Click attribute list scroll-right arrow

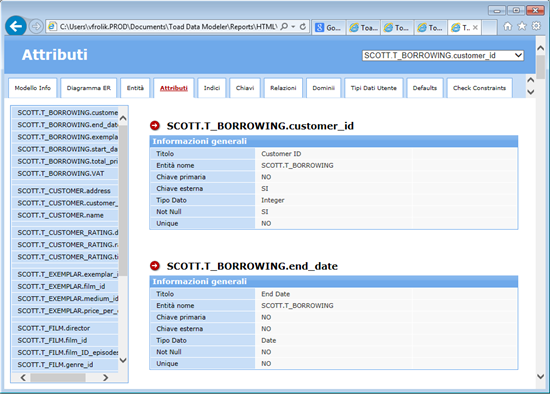(x=105, y=378)
